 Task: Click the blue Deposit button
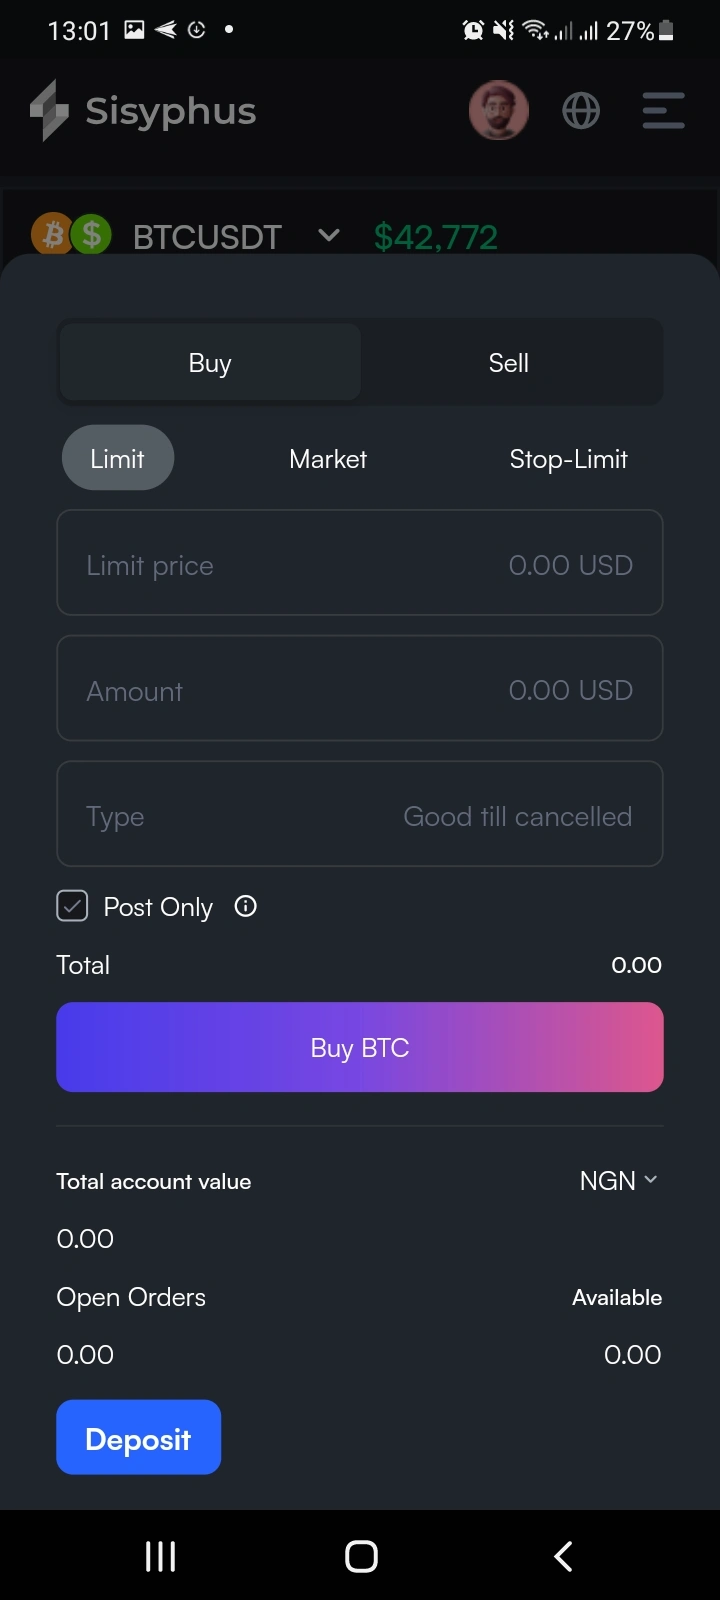pos(138,1437)
